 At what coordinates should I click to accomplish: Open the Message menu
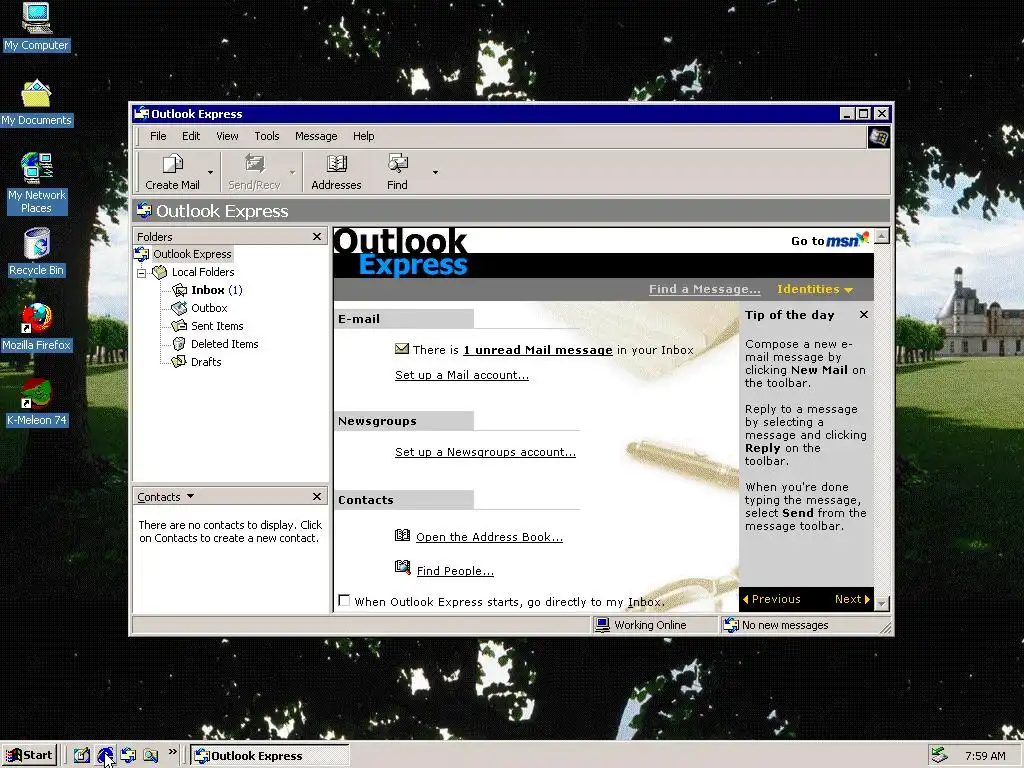[x=316, y=136]
